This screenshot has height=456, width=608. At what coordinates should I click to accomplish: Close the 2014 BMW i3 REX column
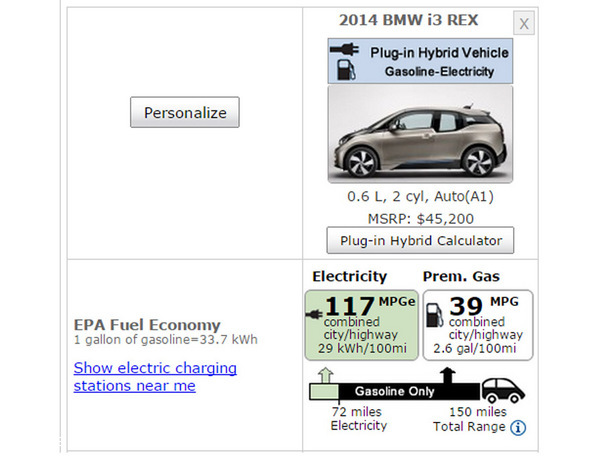525,24
